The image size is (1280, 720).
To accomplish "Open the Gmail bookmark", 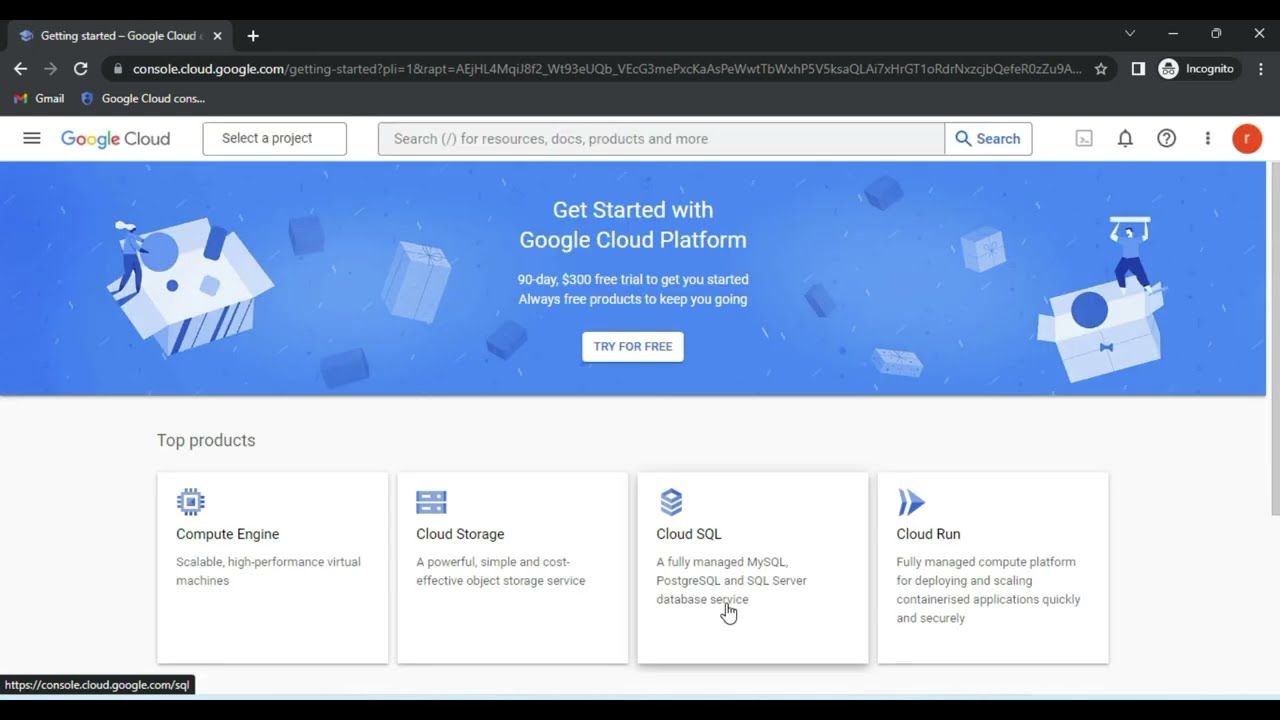I will [x=39, y=99].
